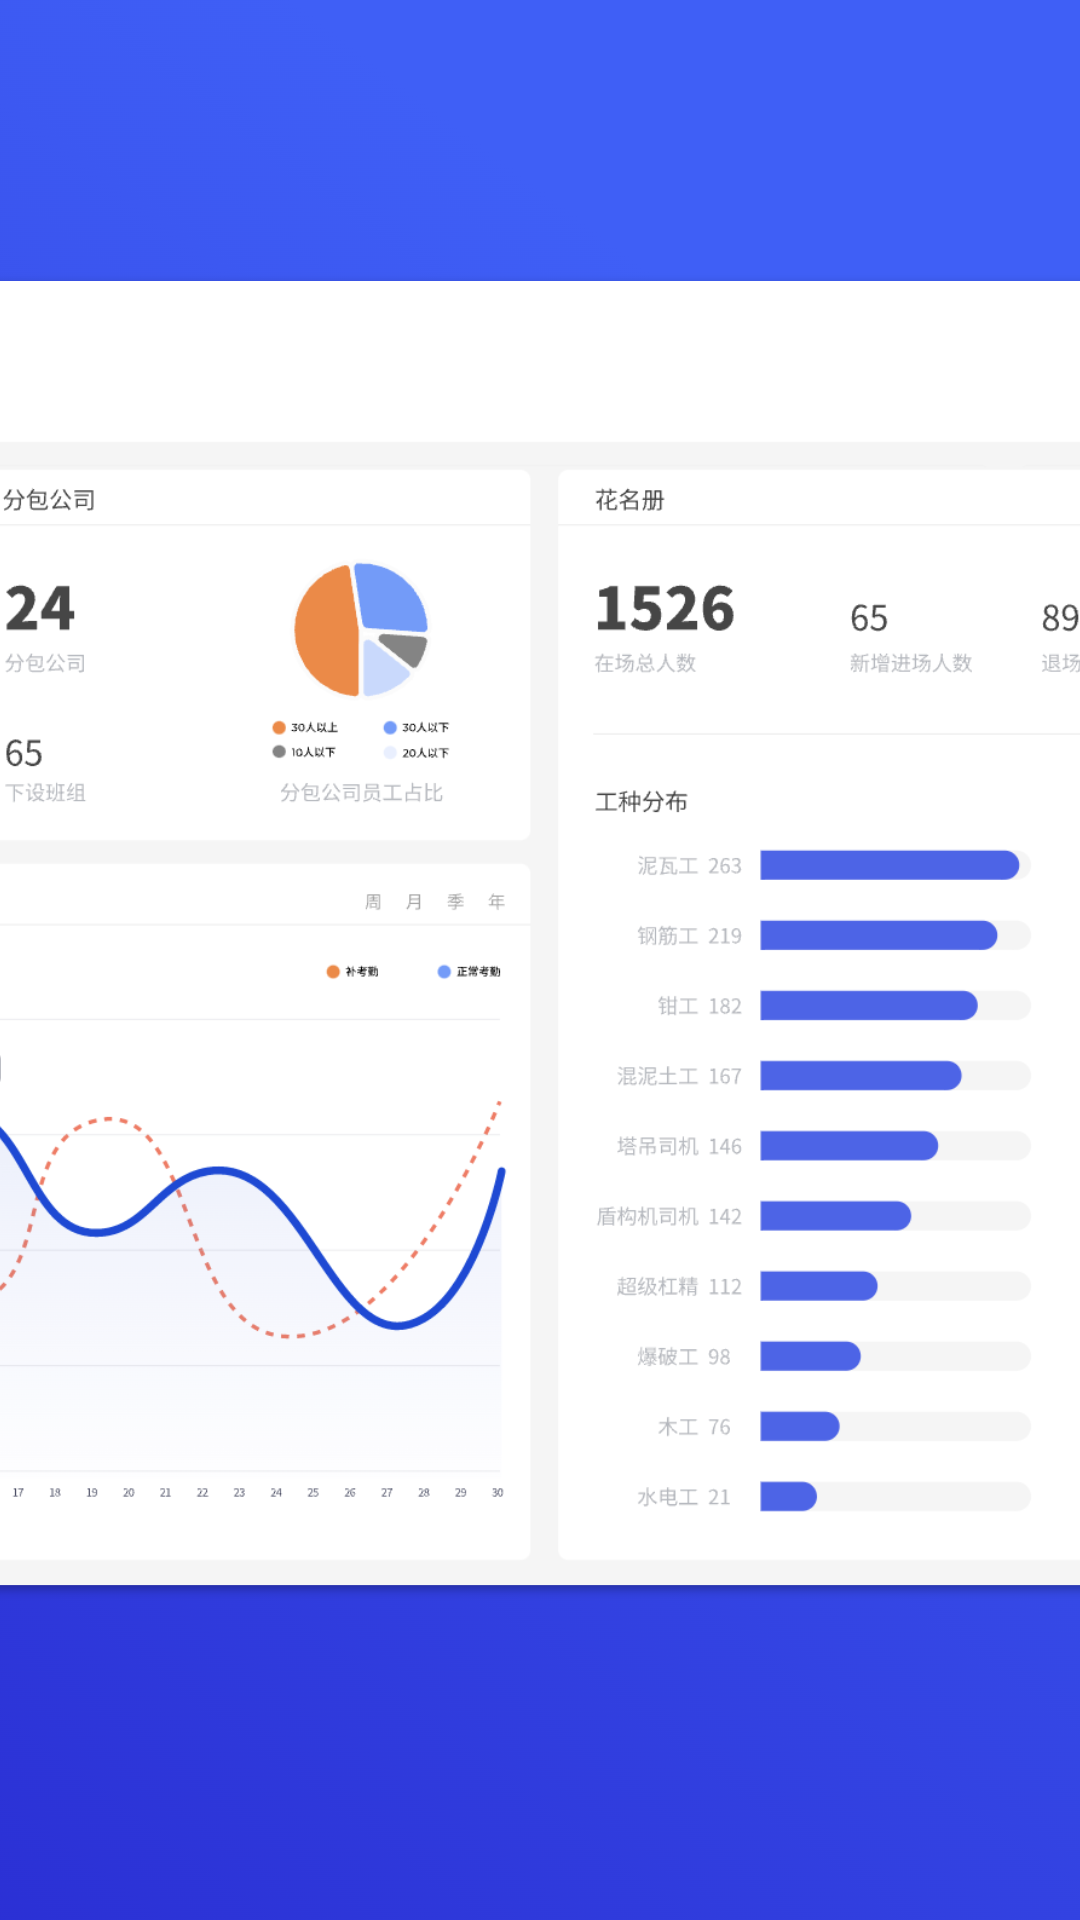
Task: Select the 泥瓦工 263 progress bar
Action: [889, 865]
